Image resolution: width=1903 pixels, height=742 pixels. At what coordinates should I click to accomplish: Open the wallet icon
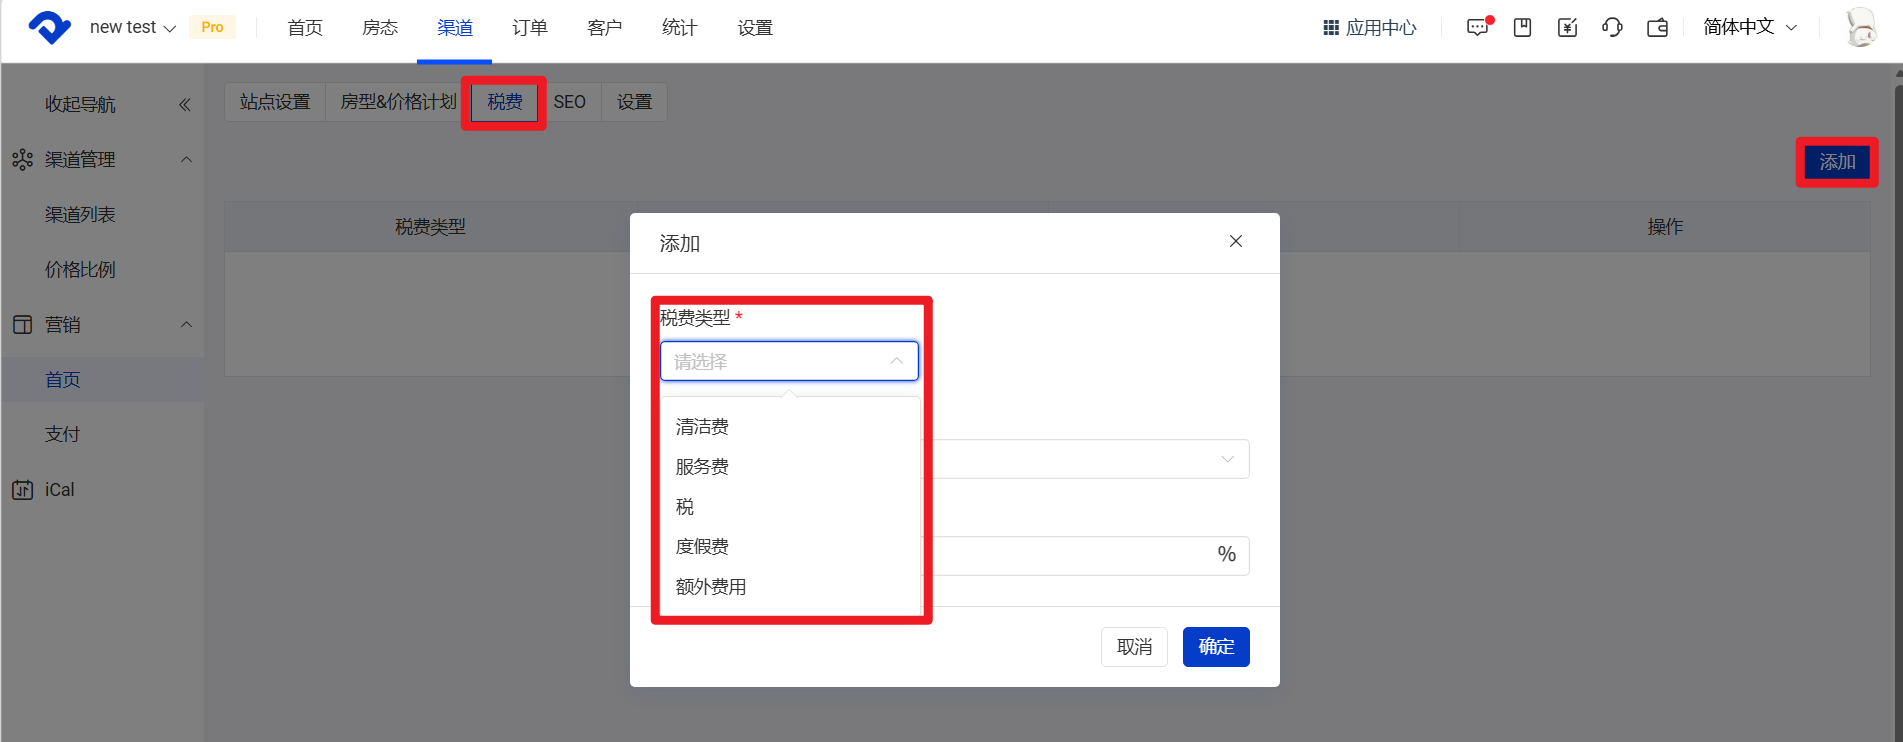pos(1658,28)
